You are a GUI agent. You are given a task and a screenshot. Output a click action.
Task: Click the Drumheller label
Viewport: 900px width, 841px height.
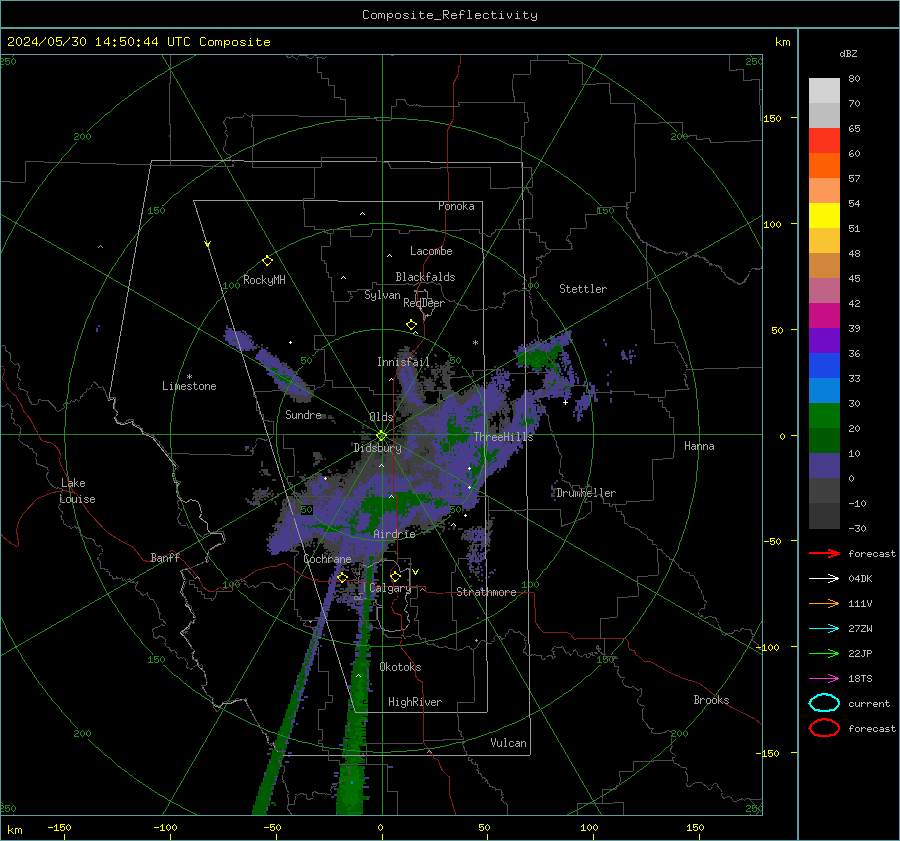pos(586,493)
